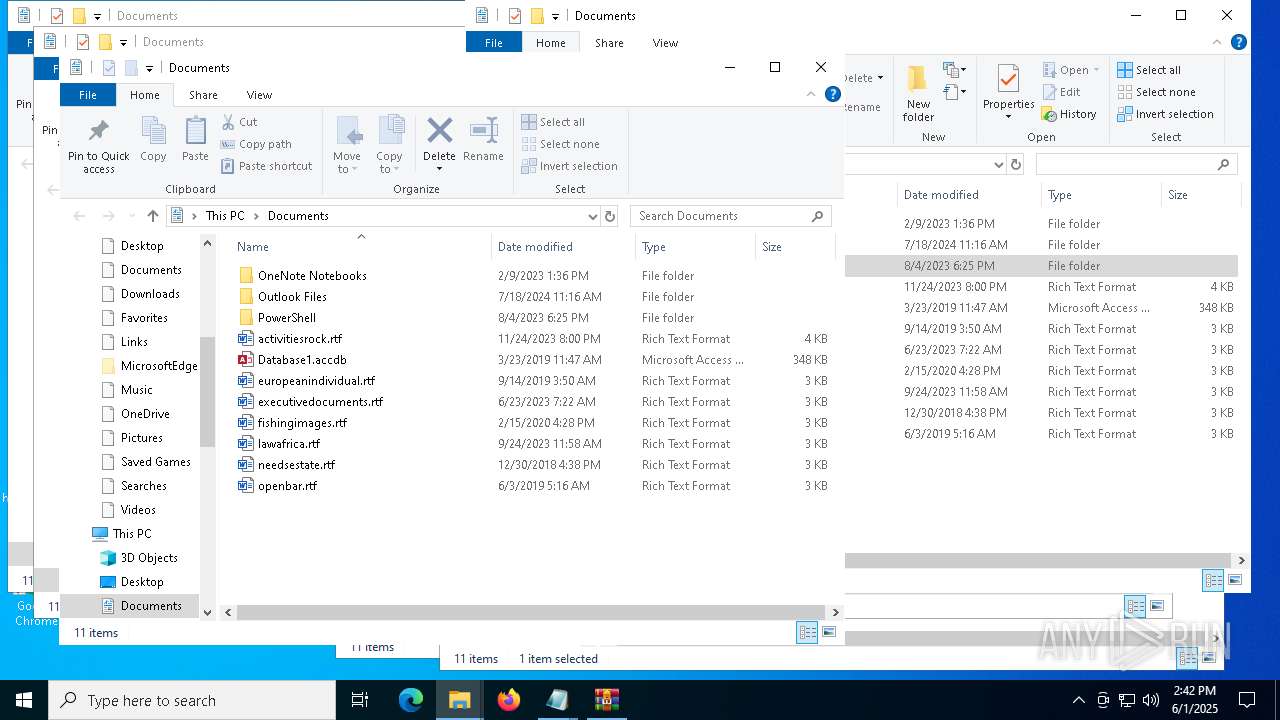Click New folder in the back window ribbon

pos(918,94)
